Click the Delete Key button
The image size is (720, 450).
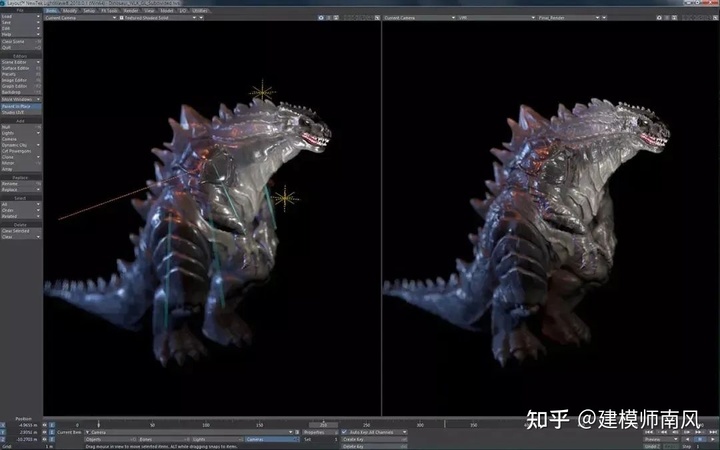(374, 446)
